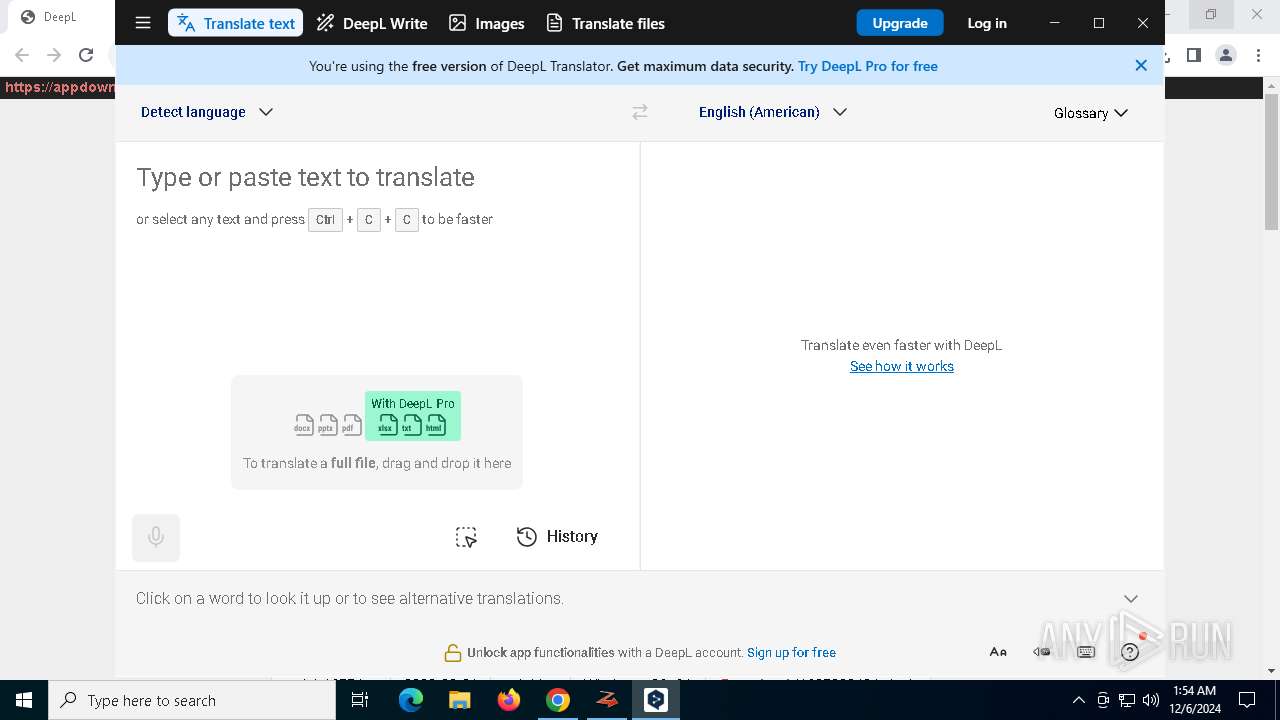Dismiss the free version banner
Screen dimensions: 1280x720
(x=1141, y=65)
